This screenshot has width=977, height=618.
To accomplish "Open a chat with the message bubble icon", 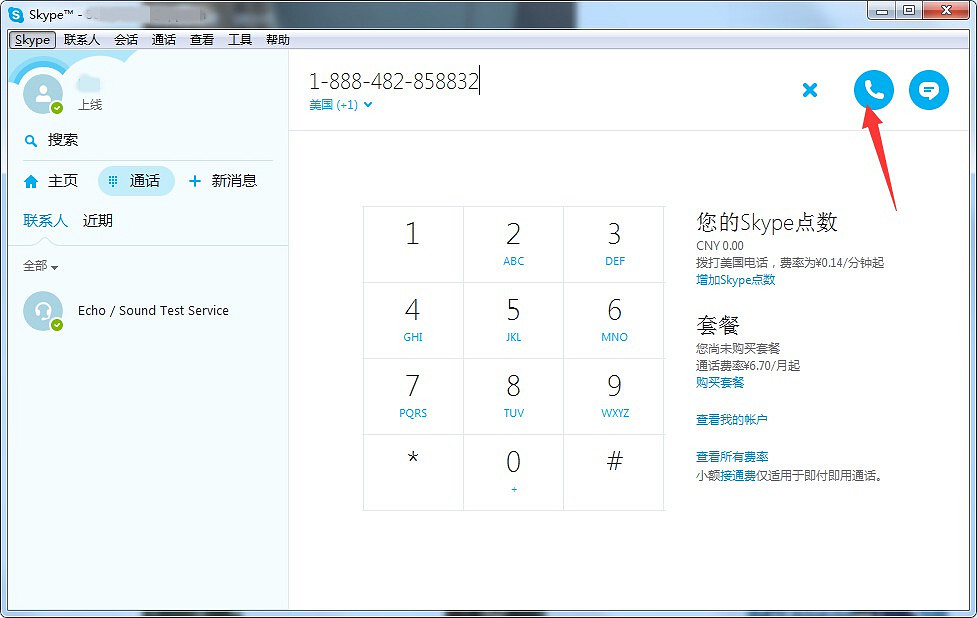I will [928, 89].
